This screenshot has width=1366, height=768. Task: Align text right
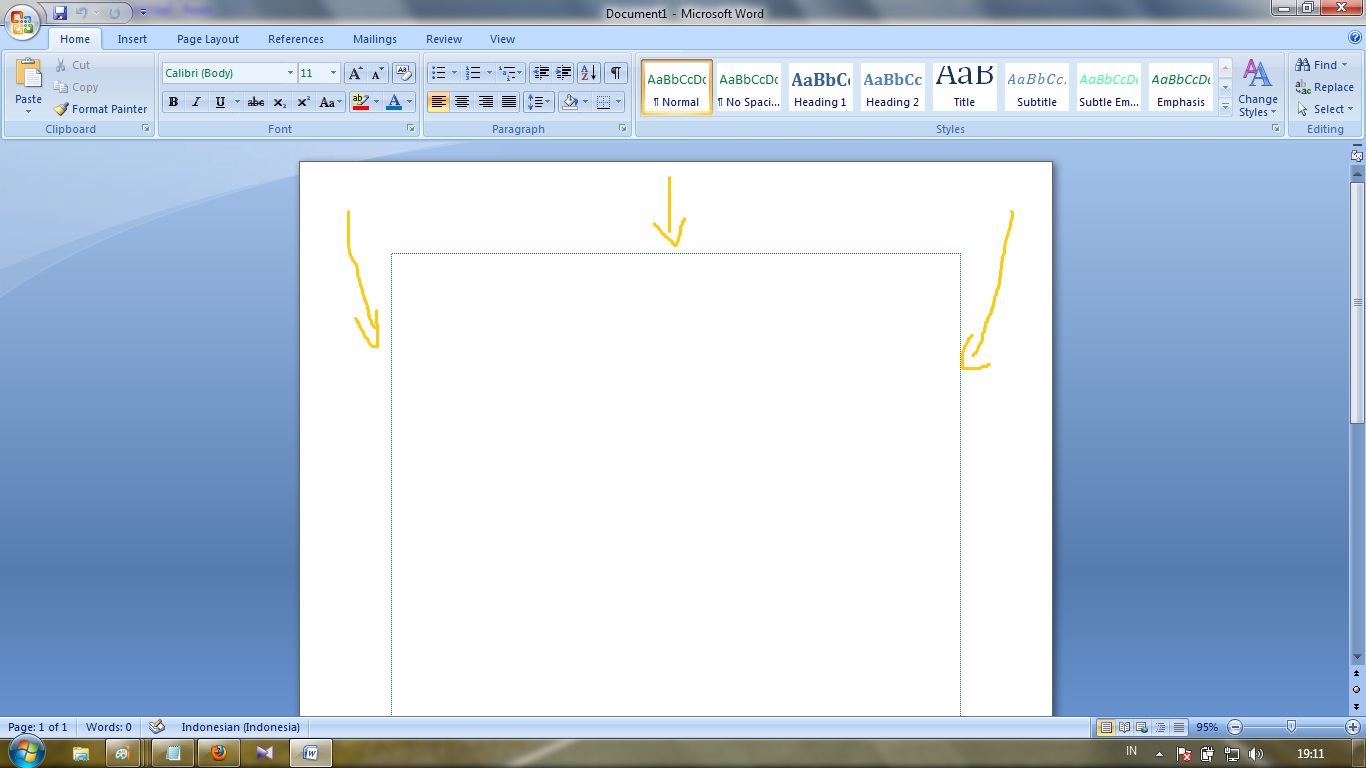[x=486, y=102]
